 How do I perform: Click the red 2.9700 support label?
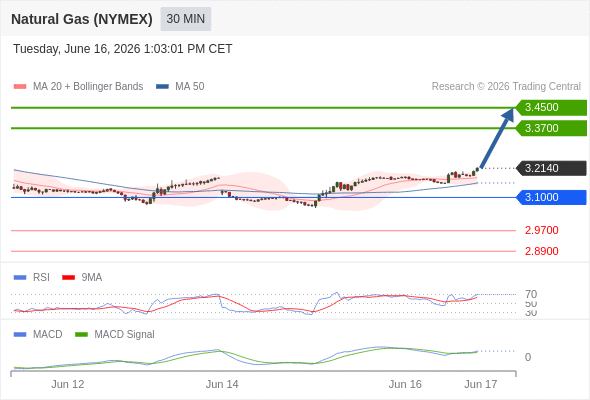tap(541, 230)
